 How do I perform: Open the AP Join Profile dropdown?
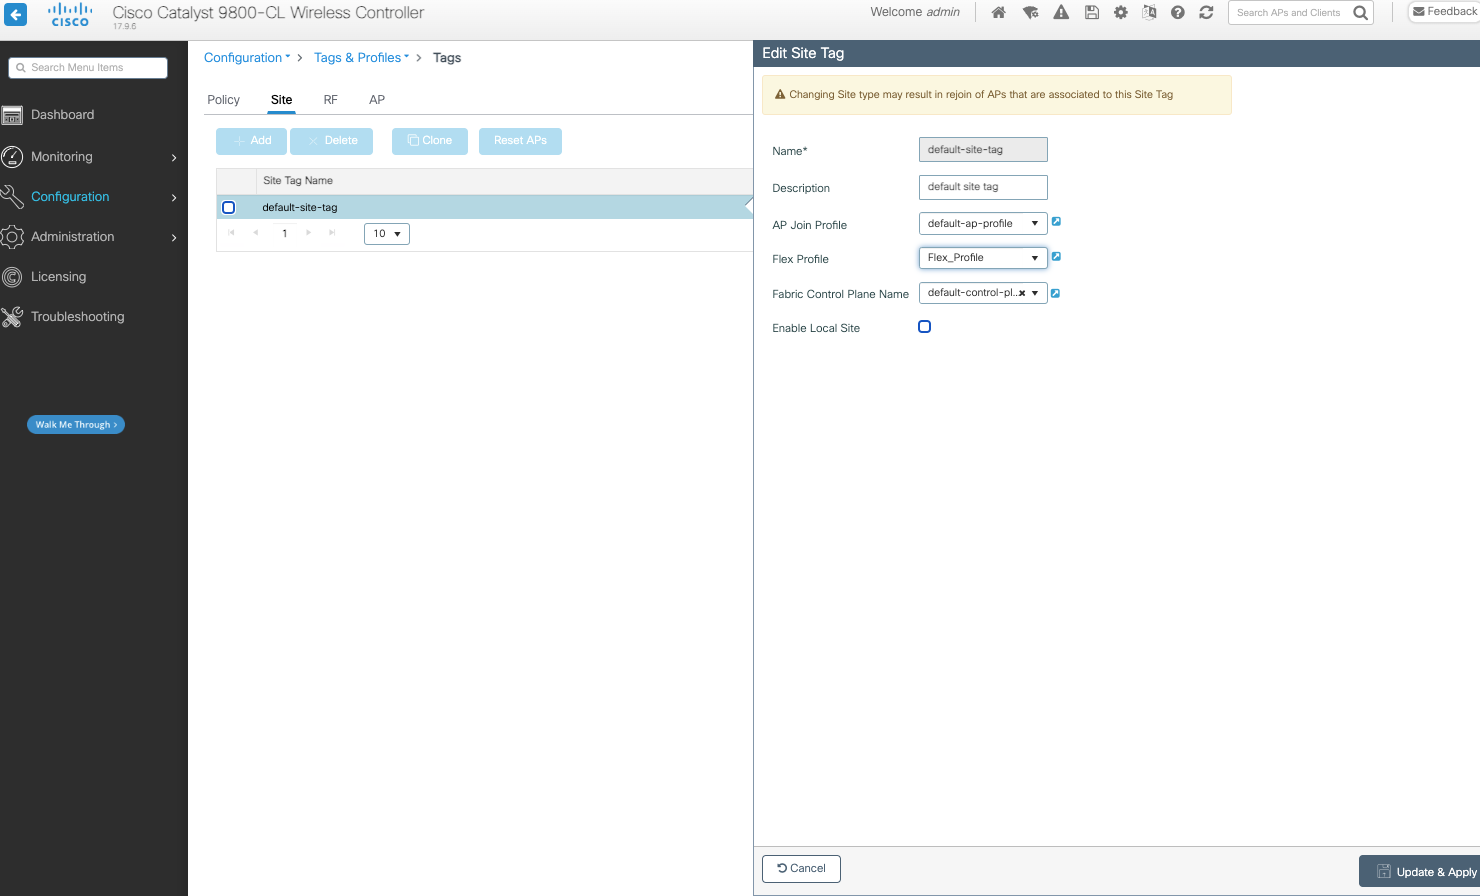click(x=982, y=224)
